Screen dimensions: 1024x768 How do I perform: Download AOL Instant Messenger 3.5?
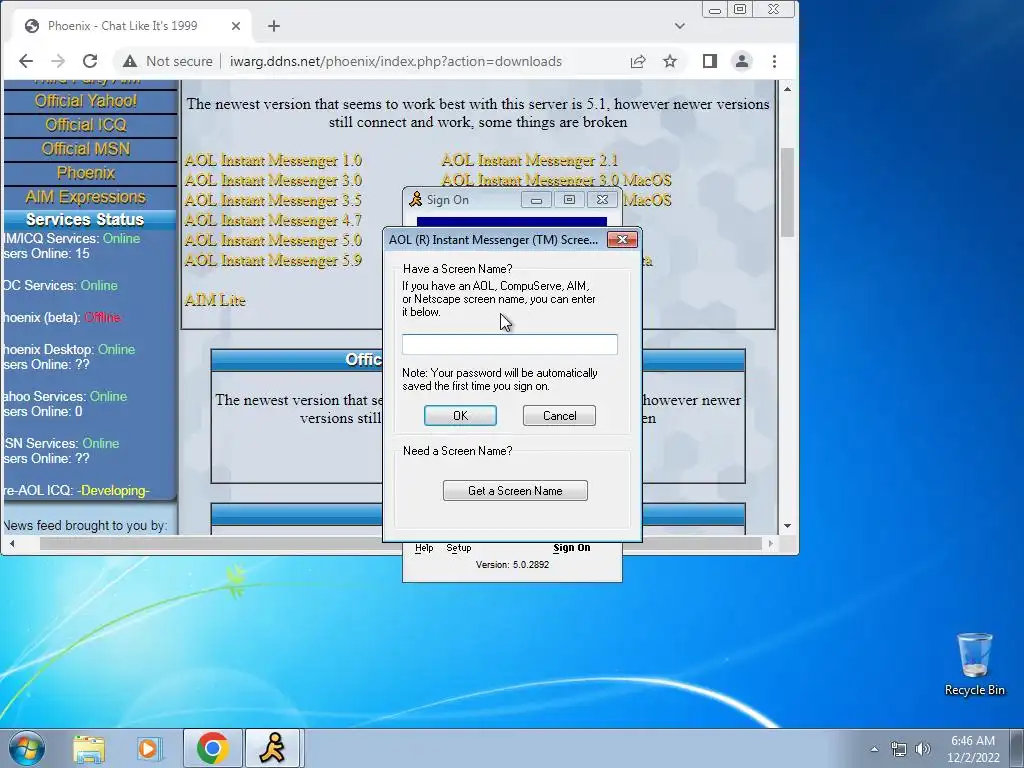coord(273,200)
